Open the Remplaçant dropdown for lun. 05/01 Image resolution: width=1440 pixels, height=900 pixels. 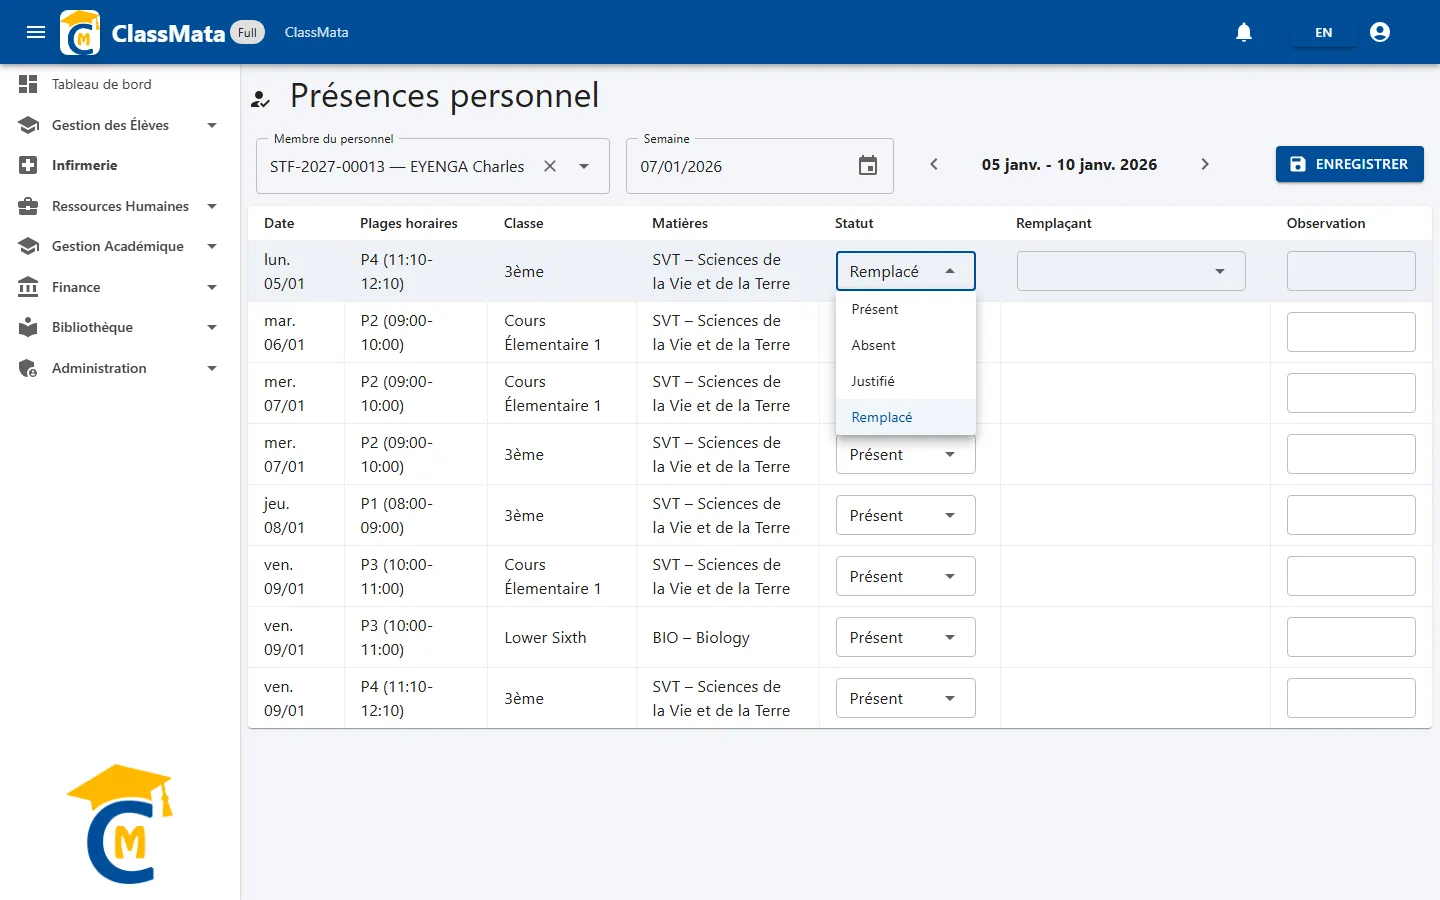(1131, 271)
